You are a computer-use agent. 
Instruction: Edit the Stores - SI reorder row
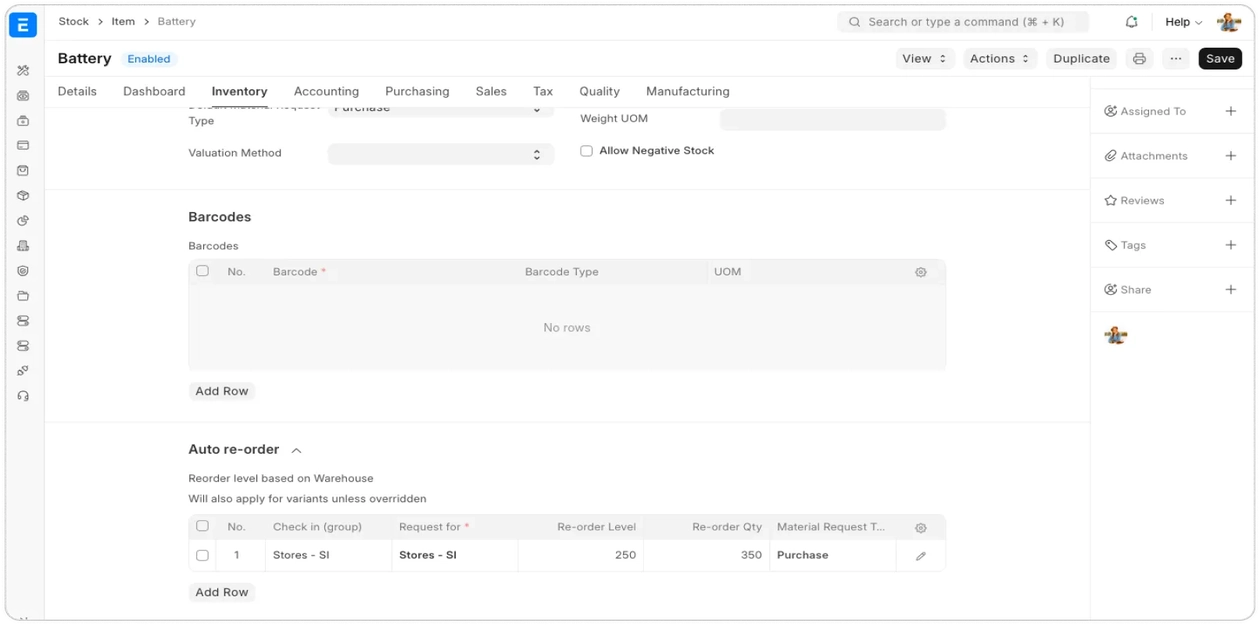coord(921,556)
